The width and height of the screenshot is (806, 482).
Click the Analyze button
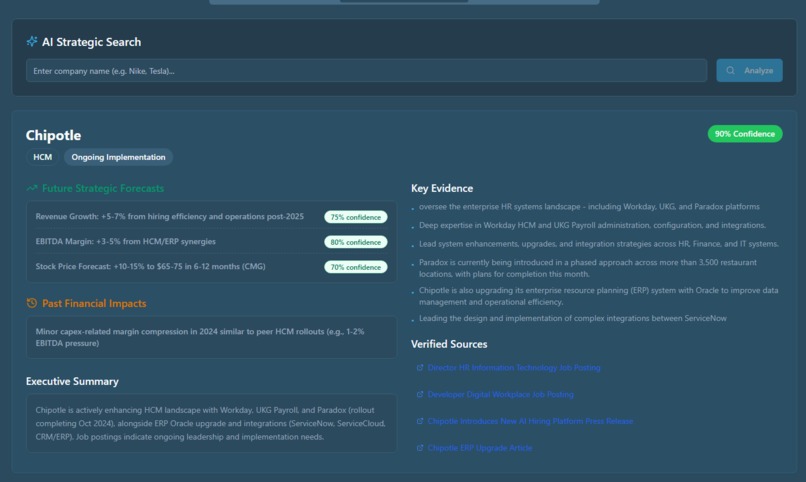[749, 70]
